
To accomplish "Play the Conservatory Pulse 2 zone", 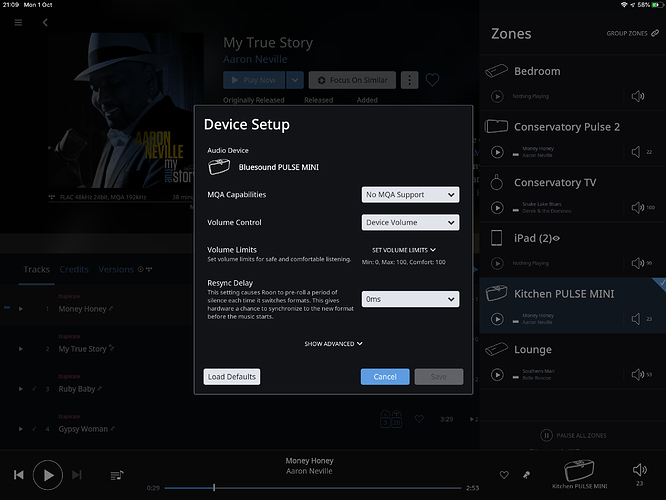I will tap(497, 152).
